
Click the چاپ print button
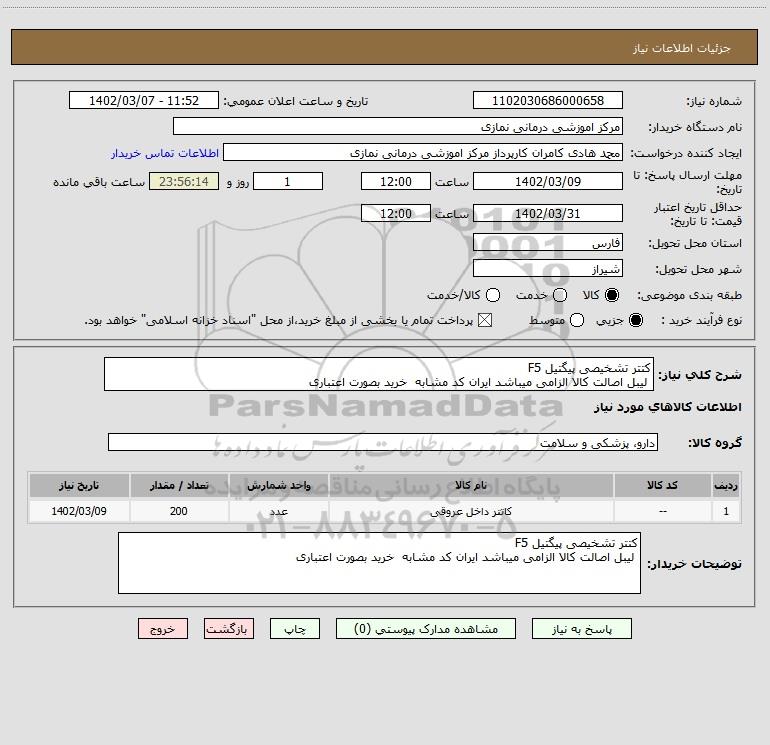295,629
